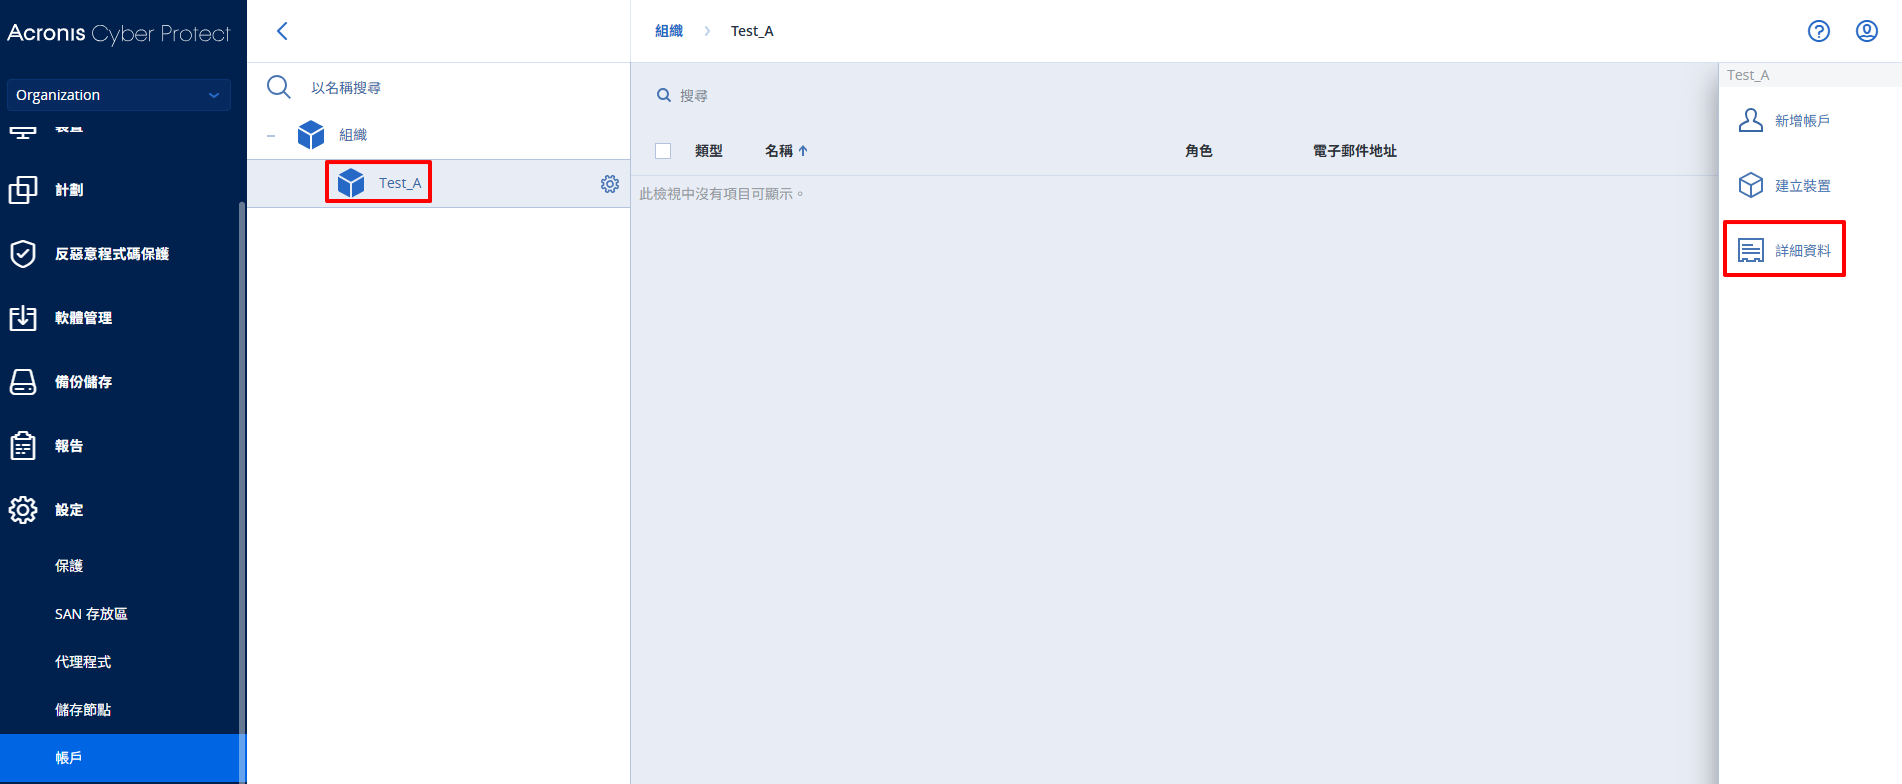
Task: Open SAN 存放區 submenu item
Action: pos(91,614)
